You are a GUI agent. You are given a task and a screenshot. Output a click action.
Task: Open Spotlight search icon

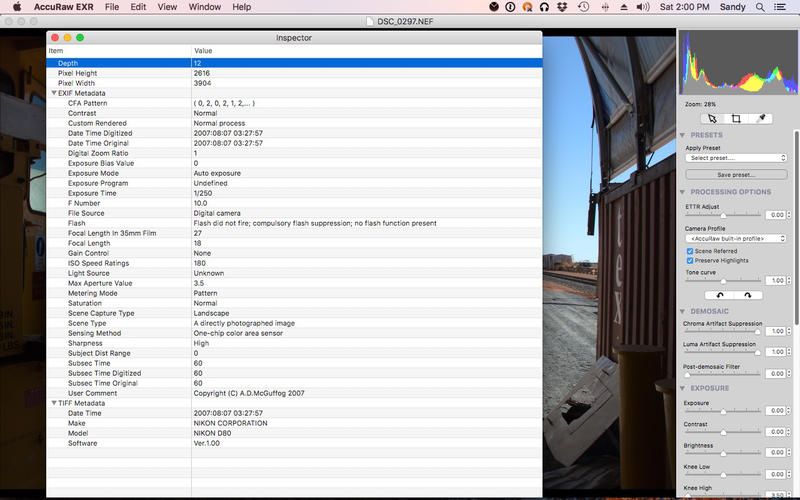[760, 7]
